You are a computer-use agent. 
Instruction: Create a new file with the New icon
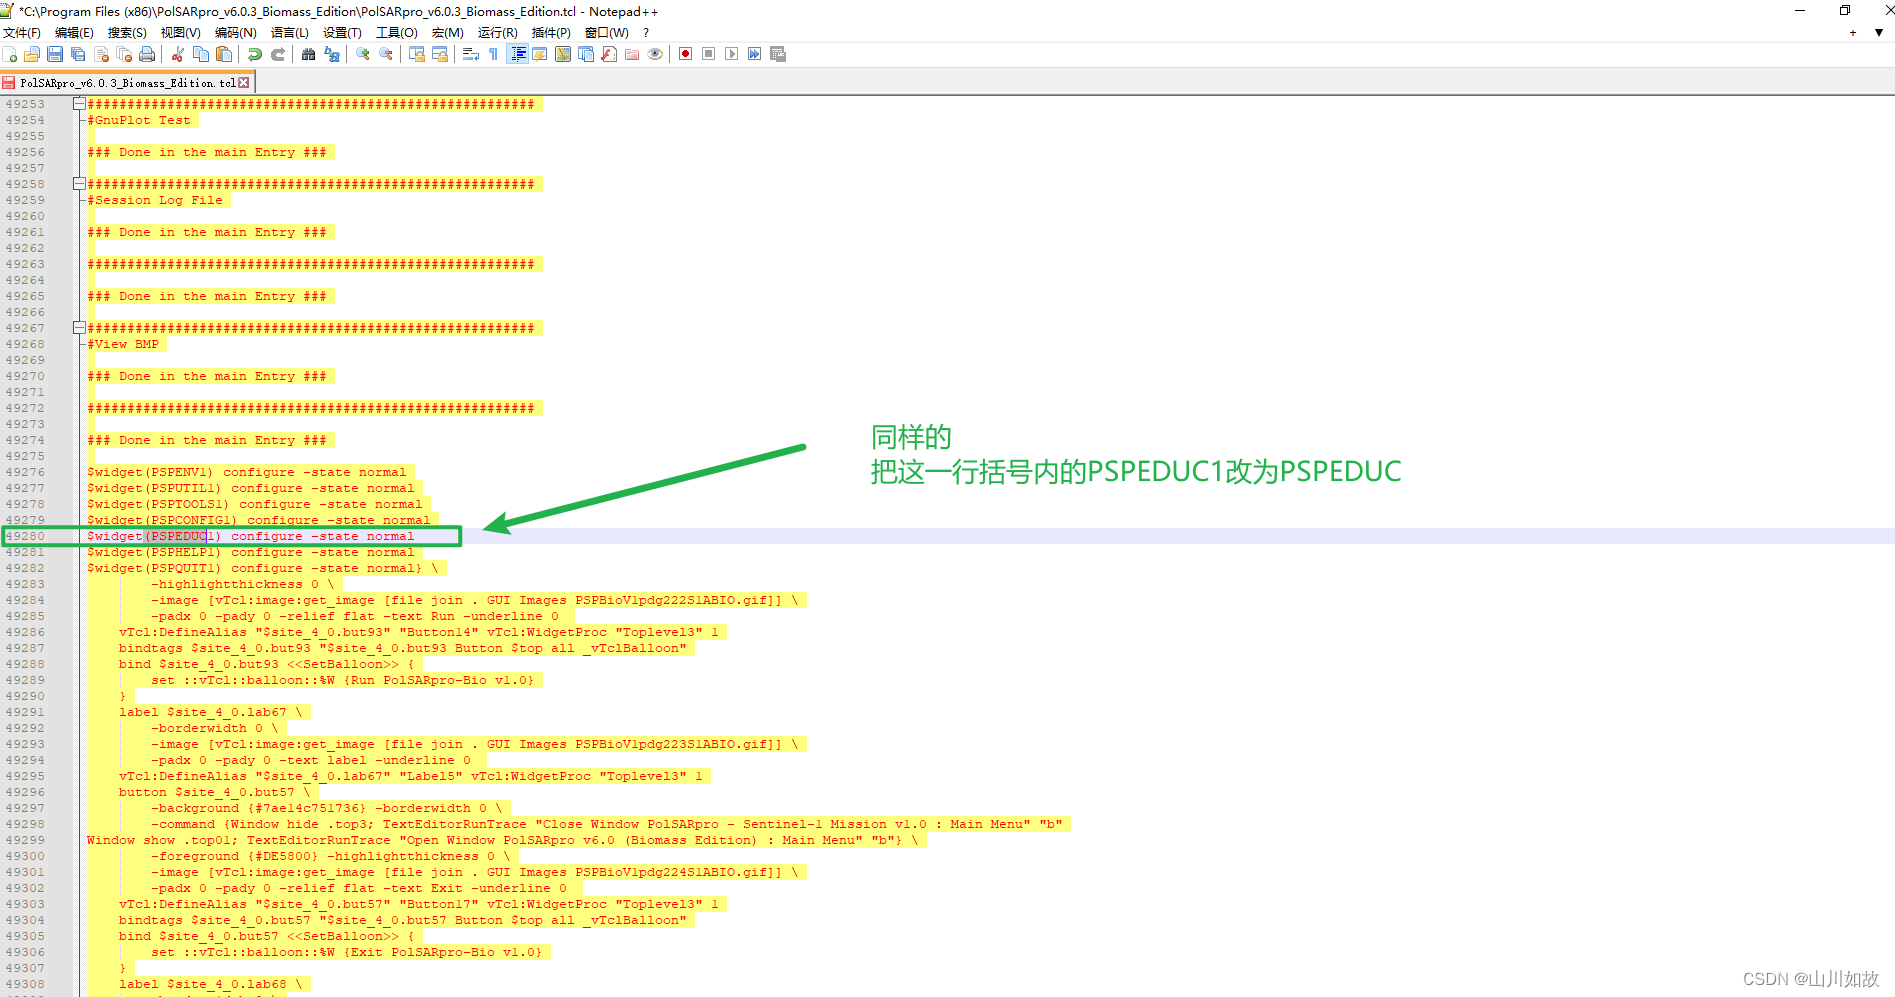(x=10, y=54)
